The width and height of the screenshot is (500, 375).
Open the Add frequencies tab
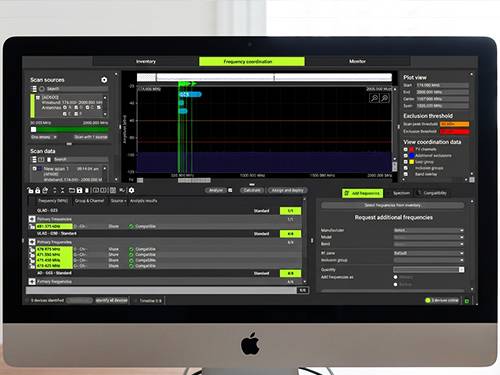click(x=362, y=193)
